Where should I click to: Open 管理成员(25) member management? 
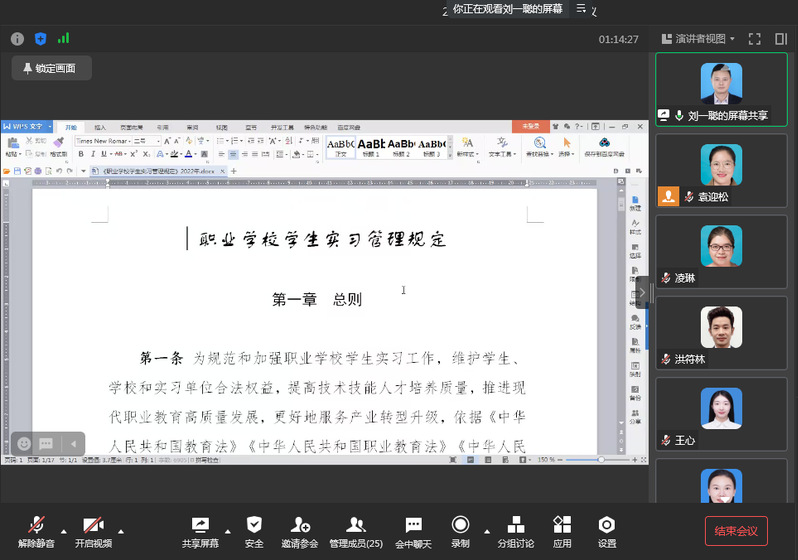click(355, 530)
